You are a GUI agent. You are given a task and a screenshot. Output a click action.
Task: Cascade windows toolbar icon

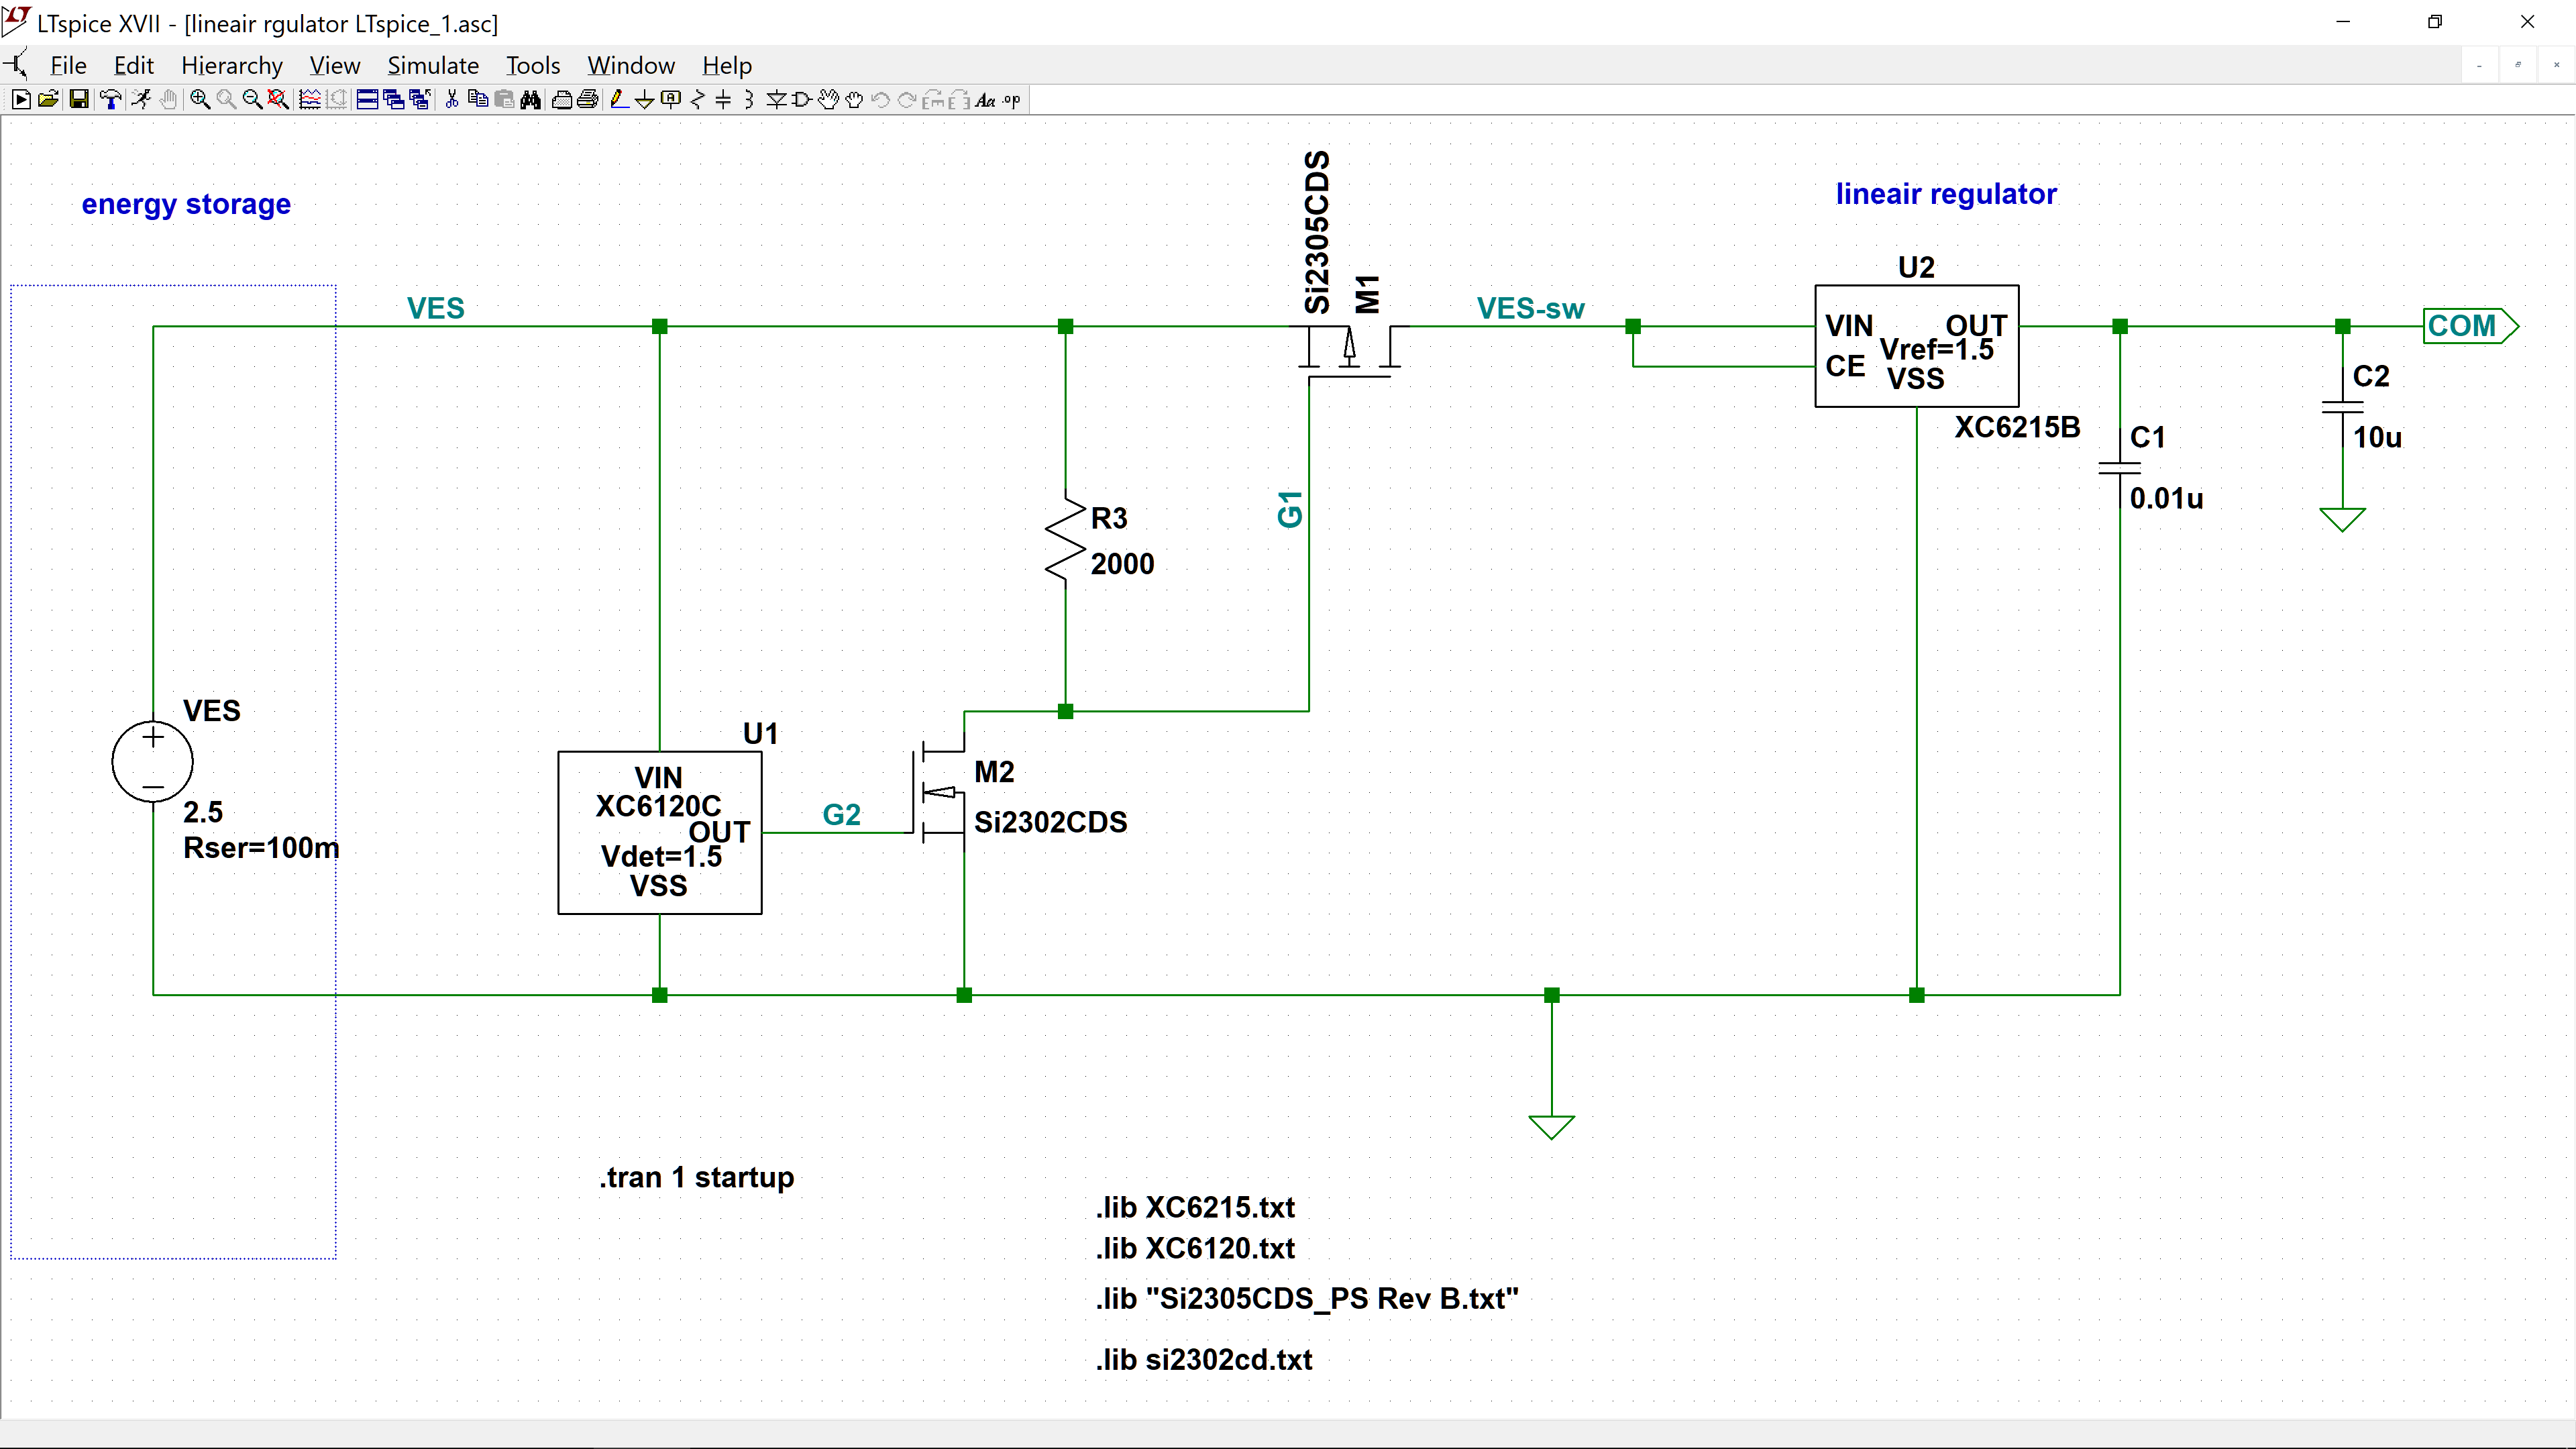pyautogui.click(x=394, y=100)
